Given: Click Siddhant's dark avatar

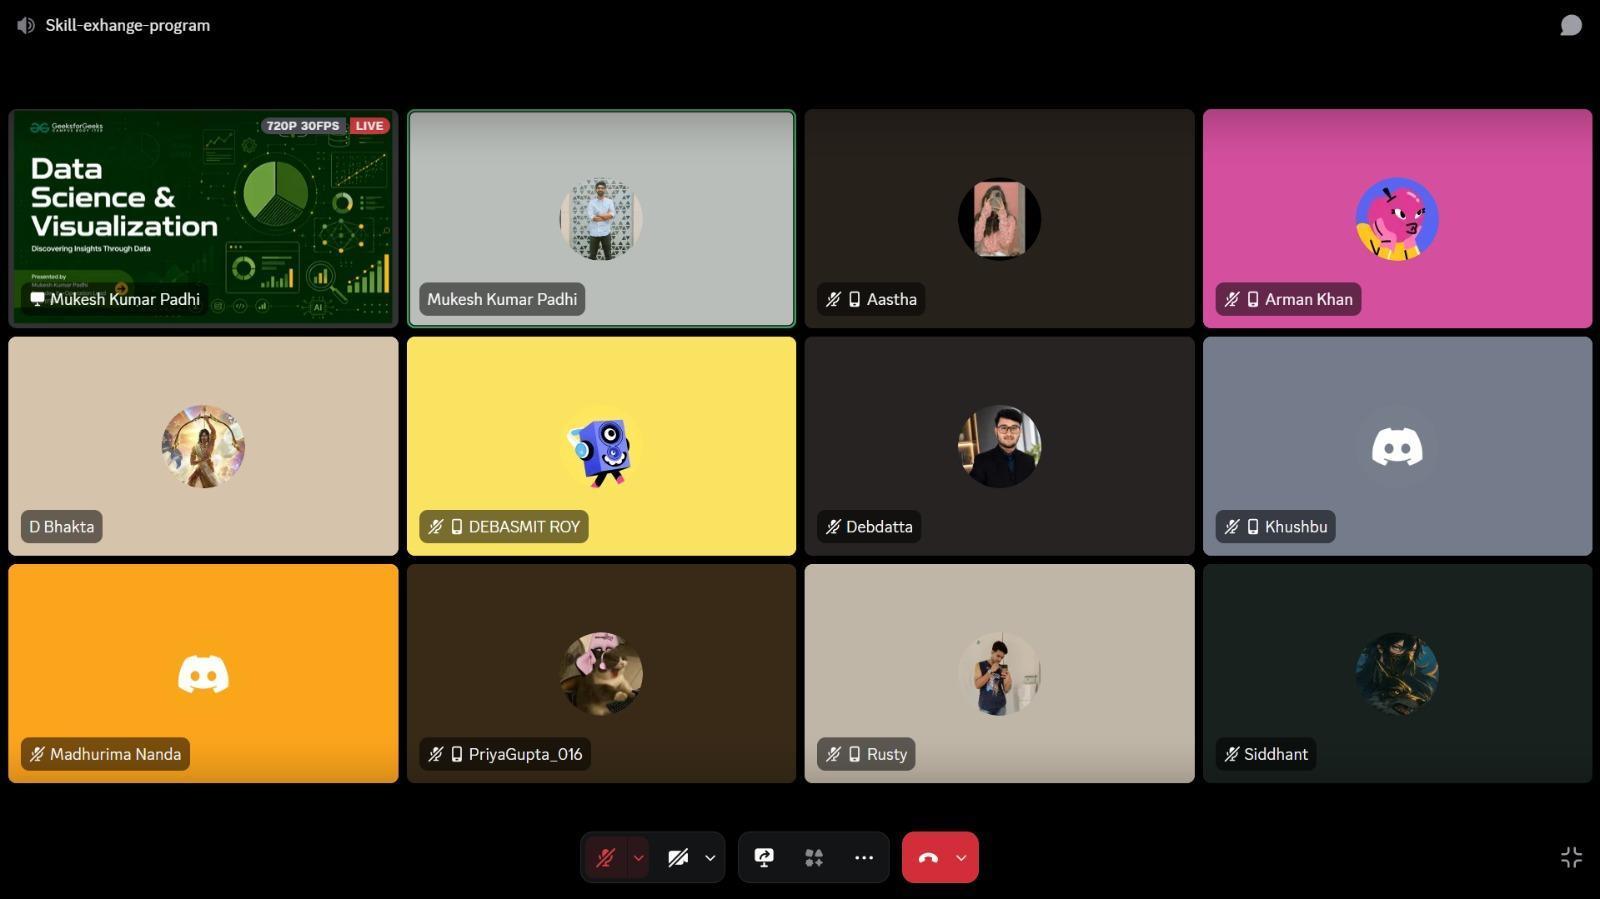Looking at the screenshot, I should click(1397, 674).
